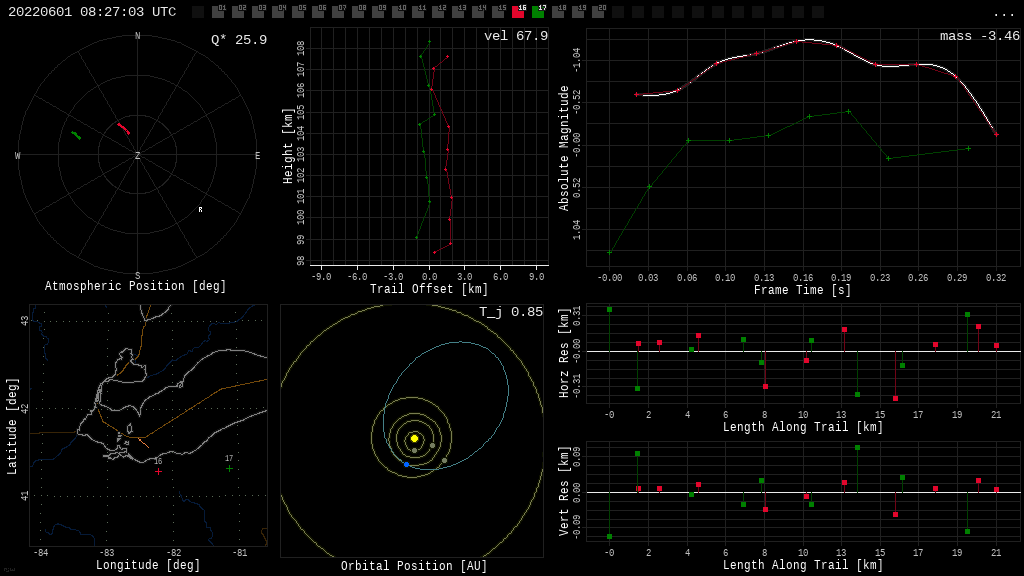Click the vel 67.9 velocity readout
1024x576 pixels.
click(515, 36)
